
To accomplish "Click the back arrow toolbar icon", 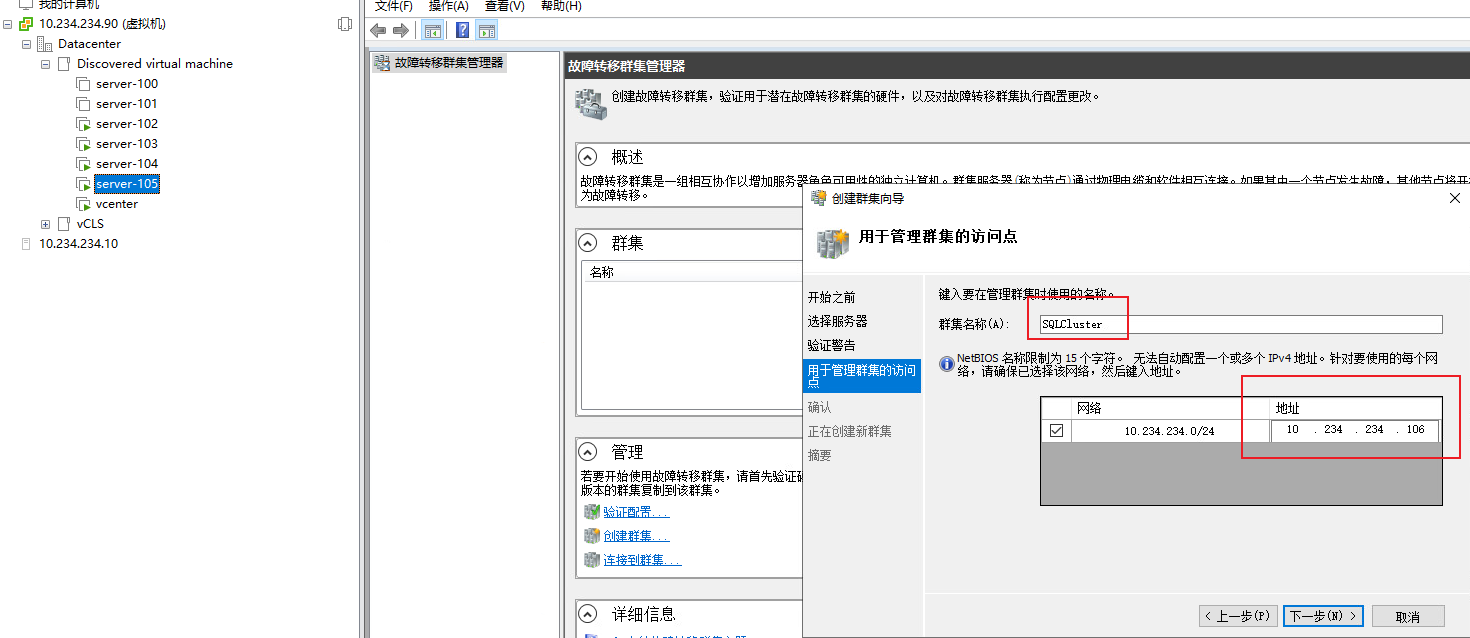I will click(378, 30).
